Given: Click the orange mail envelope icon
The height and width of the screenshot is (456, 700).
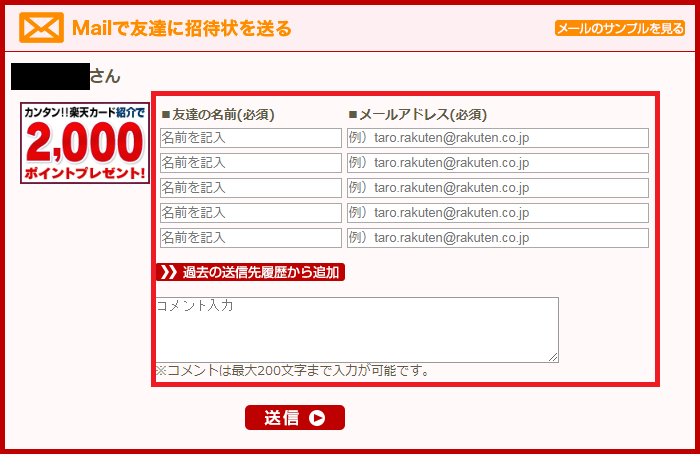Looking at the screenshot, I should tap(42, 28).
